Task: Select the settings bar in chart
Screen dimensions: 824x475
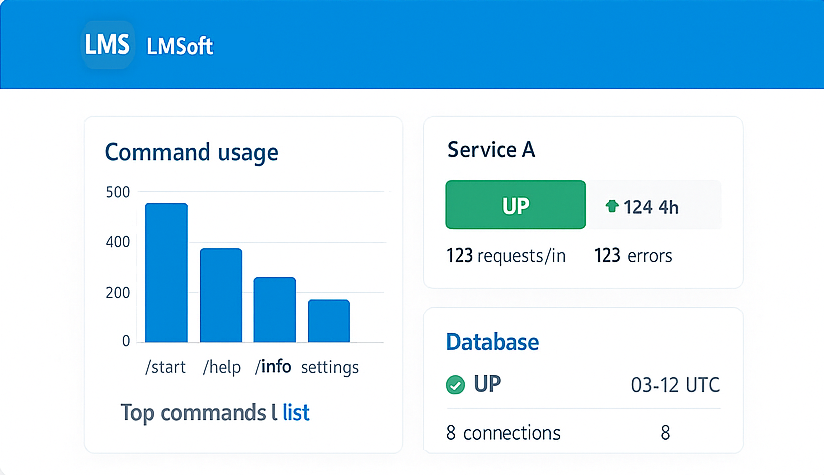Action: tap(328, 320)
